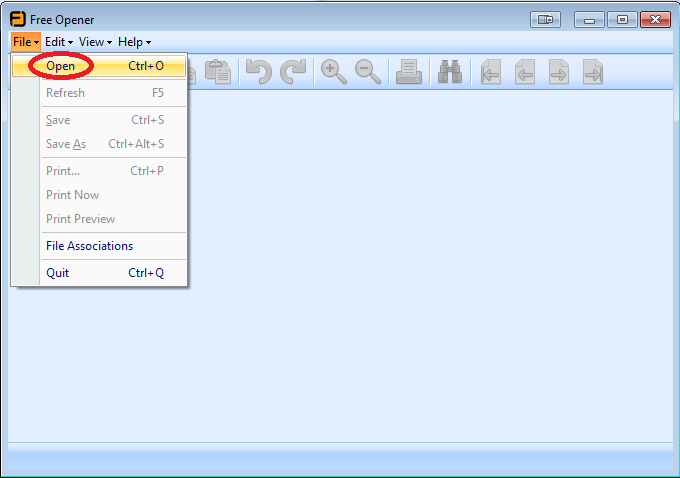This screenshot has width=680, height=478.
Task: Click the Print printer toolbar icon
Action: point(409,72)
